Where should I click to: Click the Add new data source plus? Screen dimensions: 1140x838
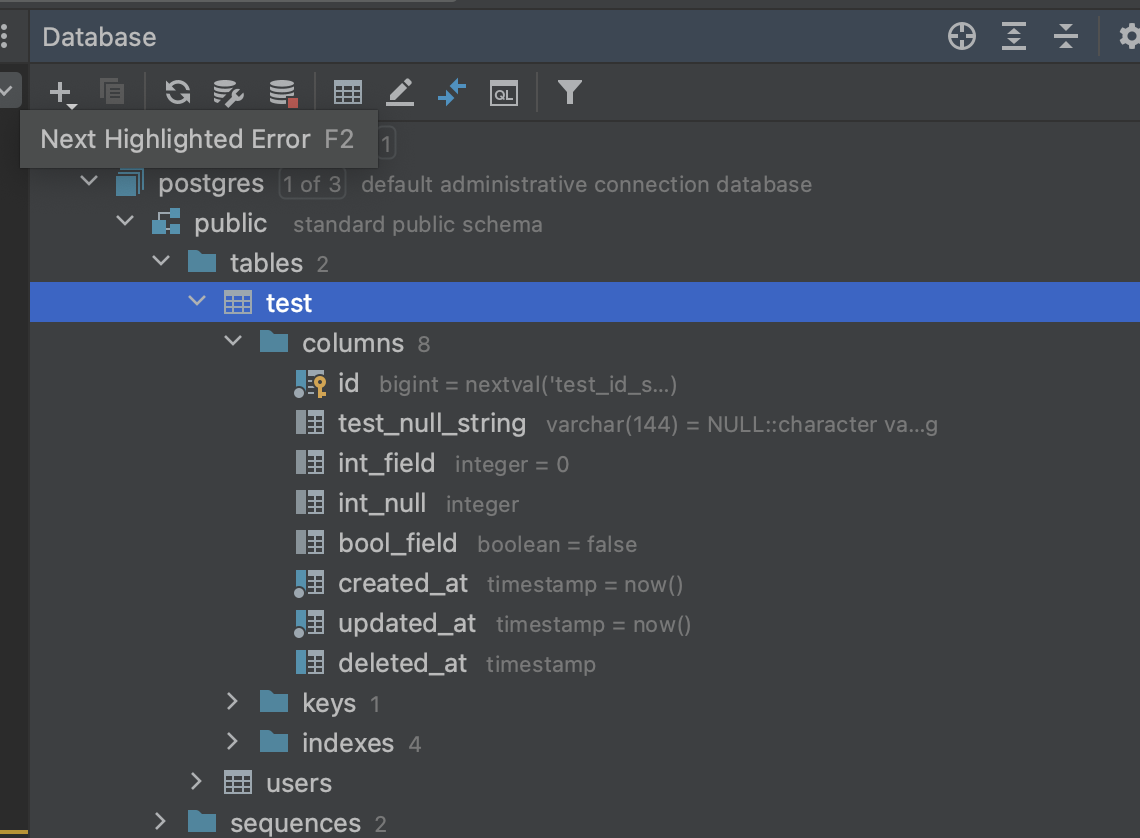(61, 93)
